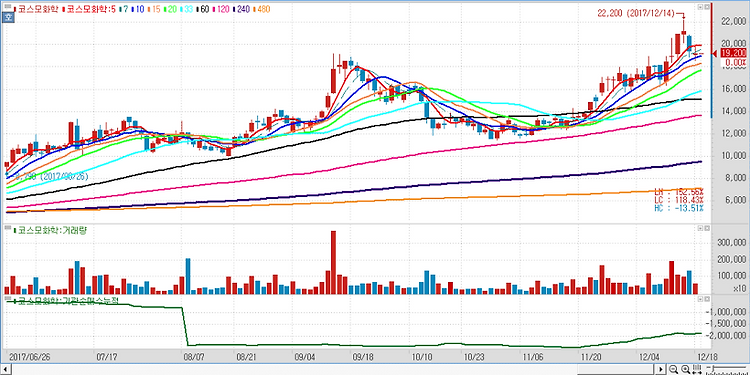Maximize the net-buy panel using second corner box
This screenshot has width=750, height=375.
pos(706,298)
